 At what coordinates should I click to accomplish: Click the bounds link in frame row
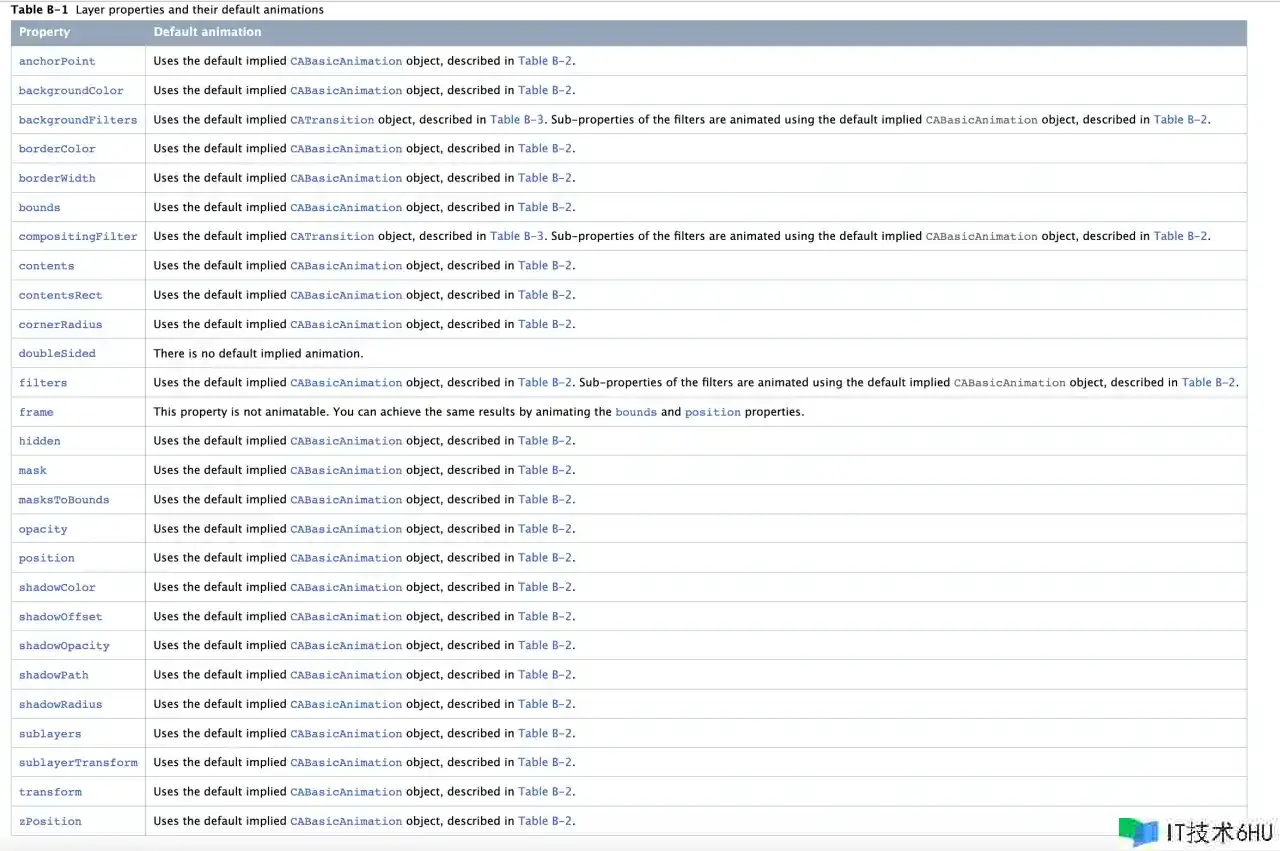(636, 412)
